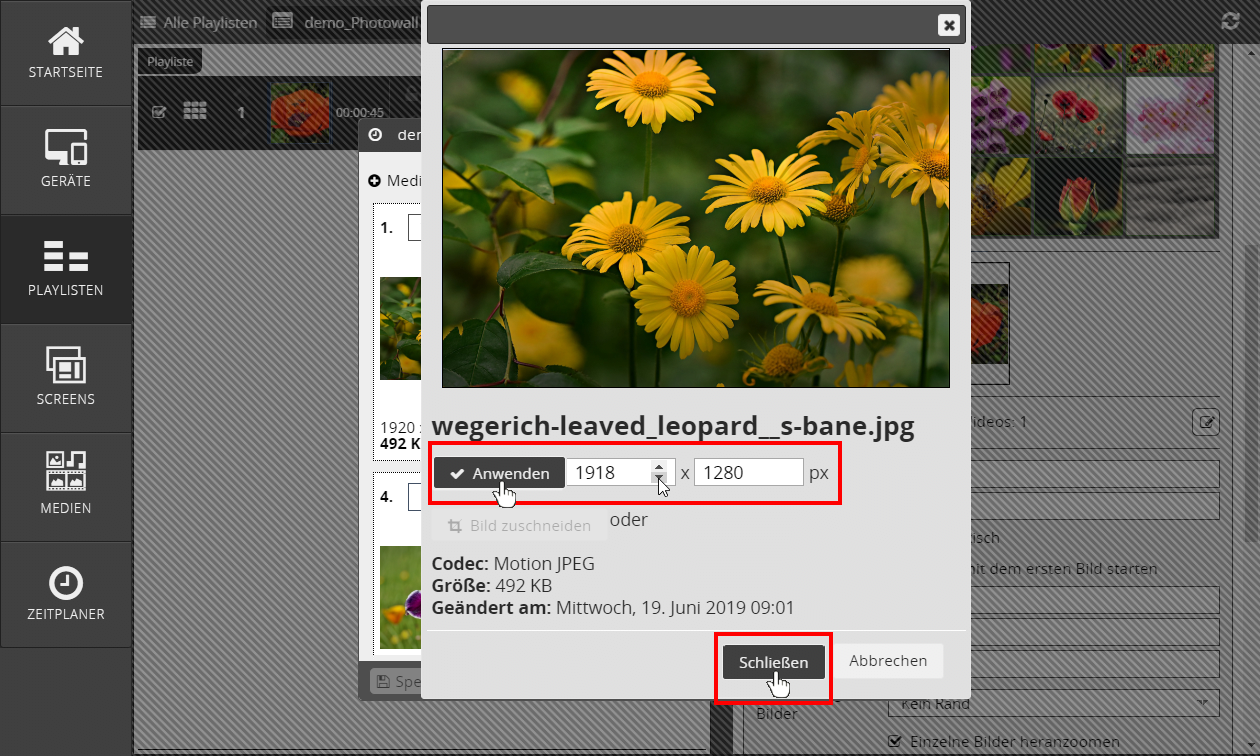Click the refresh icon at top right
1260x756 pixels.
pos(1230,21)
